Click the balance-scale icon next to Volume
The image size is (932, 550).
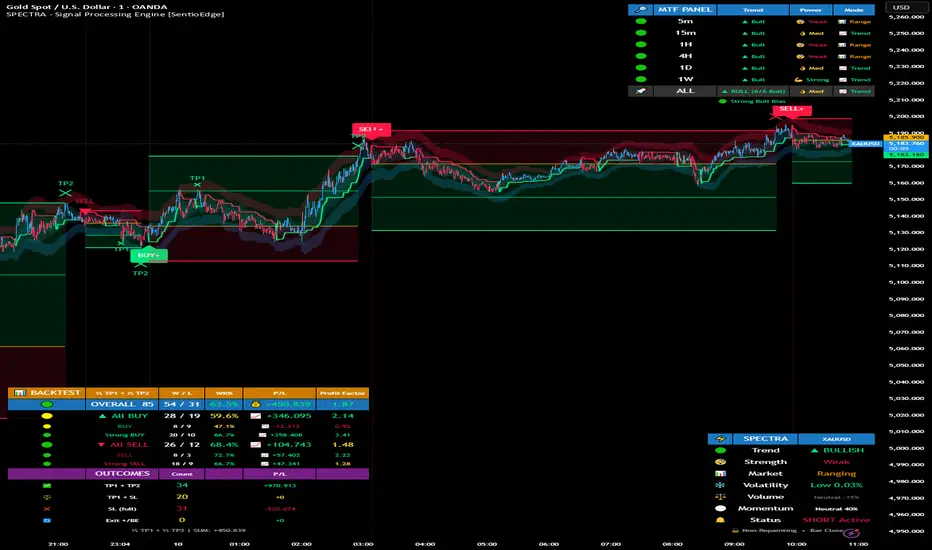720,496
